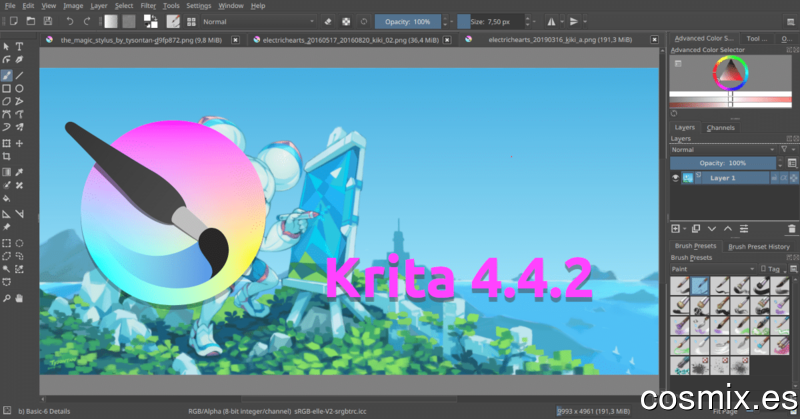Adjust the brush Opacity slider in toolbar
Viewport: 800px width, 419px height.
click(408, 21)
